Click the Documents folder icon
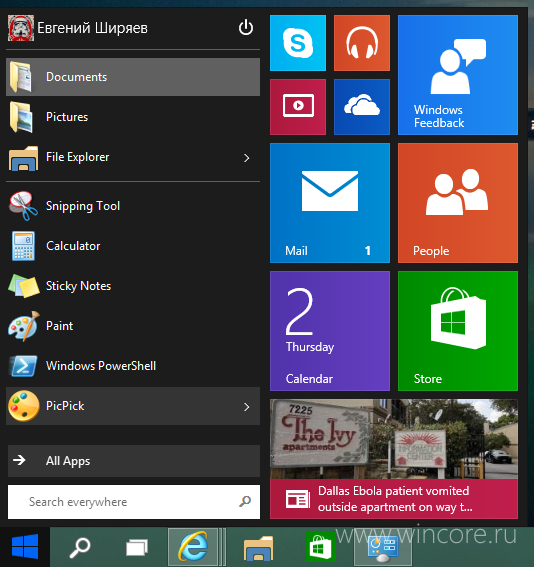 (21, 77)
